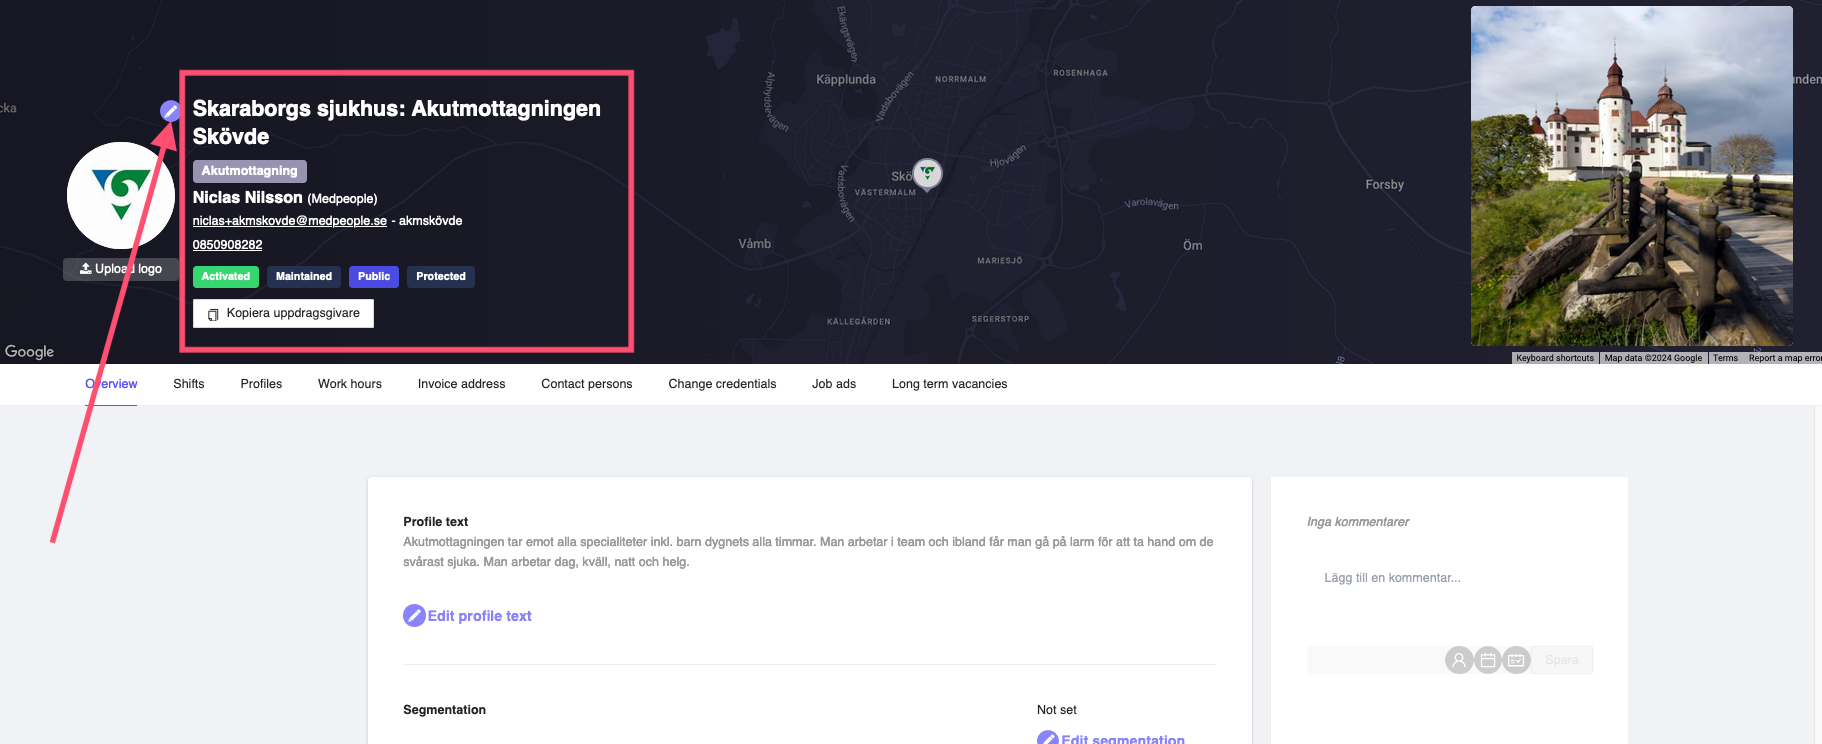Click the calendar-check icon in comment toolbar

1517,660
